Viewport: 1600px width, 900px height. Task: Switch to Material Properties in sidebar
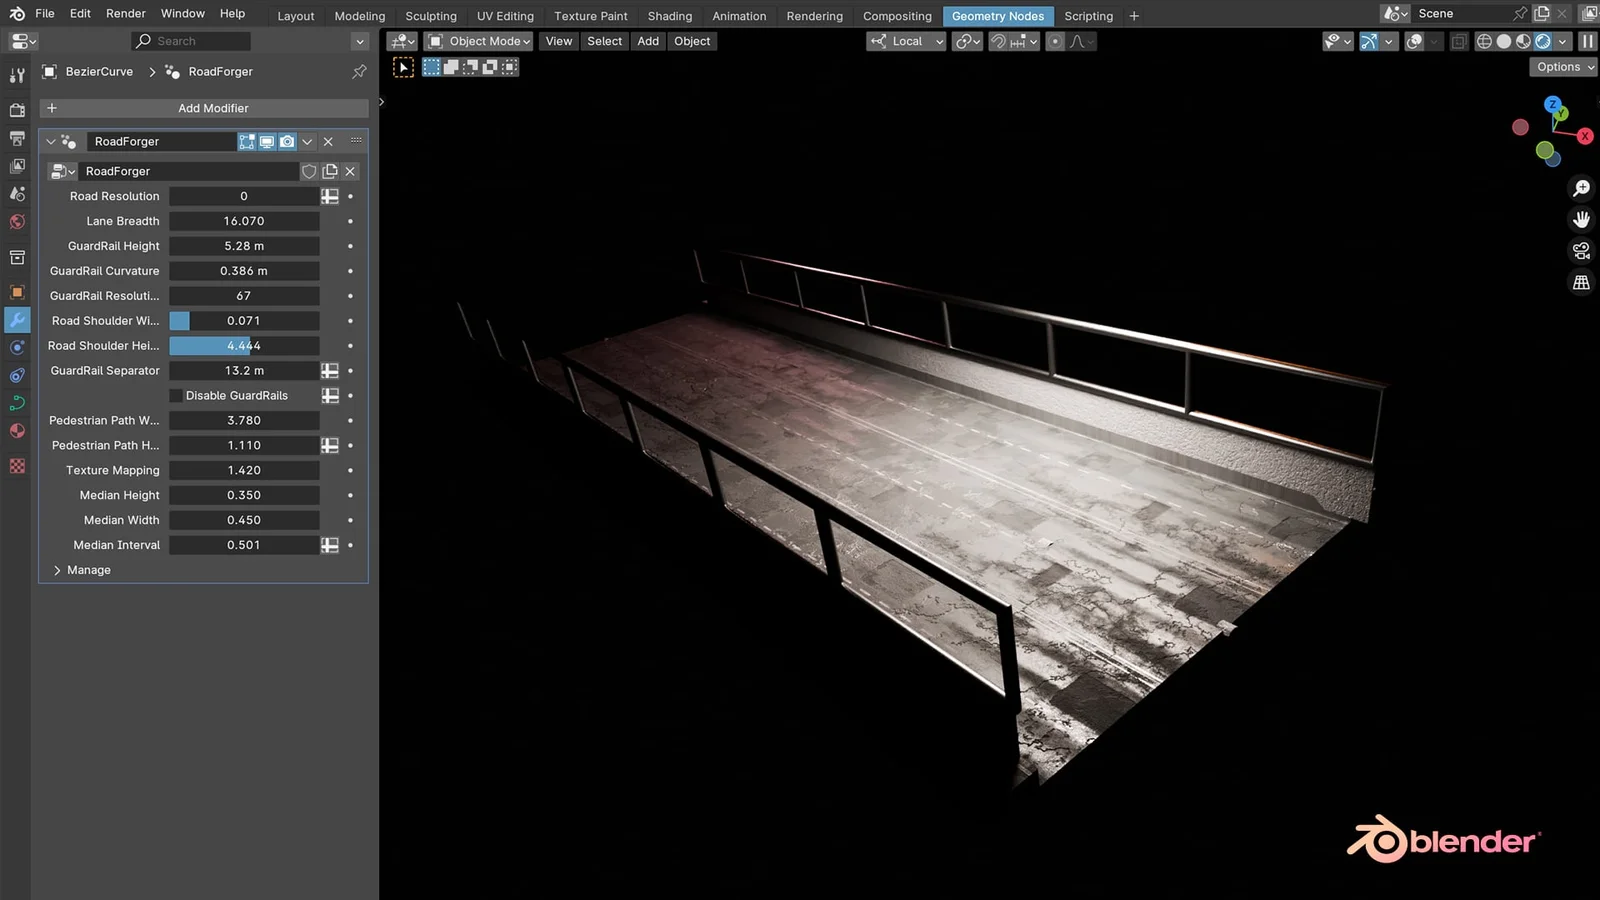point(17,431)
